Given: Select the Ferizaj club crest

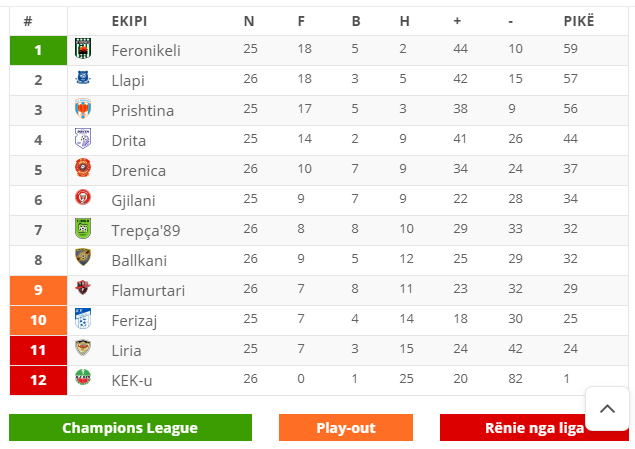Looking at the screenshot, I should pos(83,318).
